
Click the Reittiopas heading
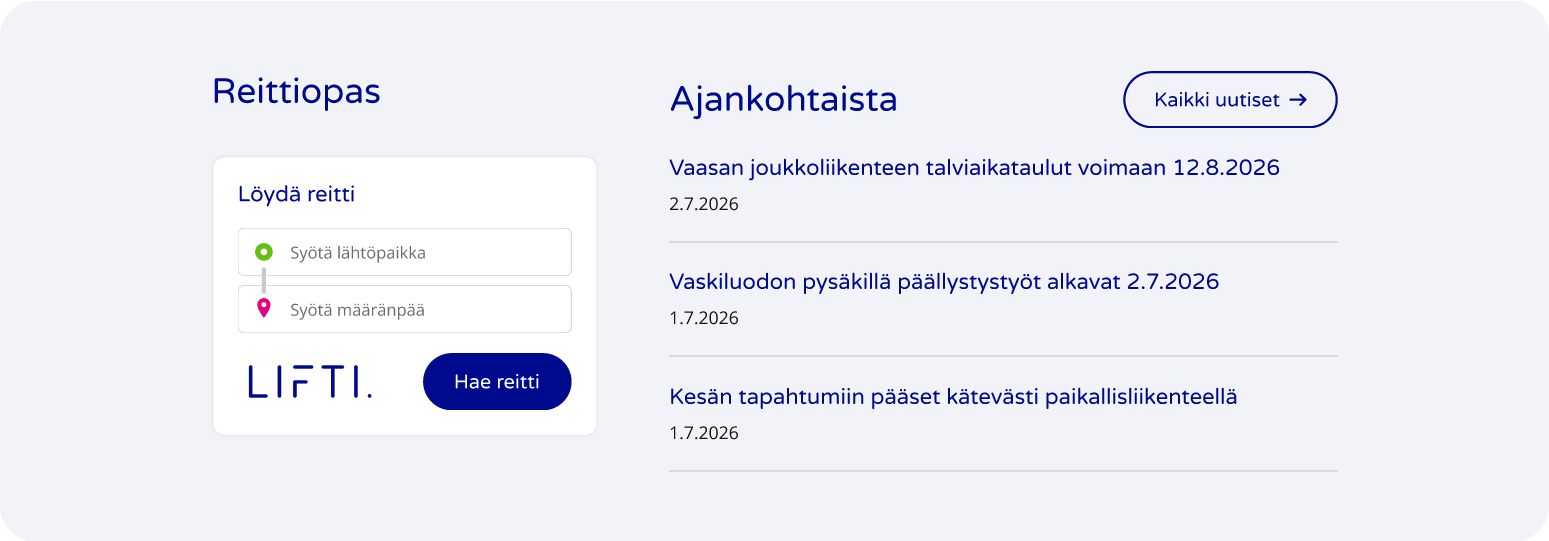tap(296, 92)
